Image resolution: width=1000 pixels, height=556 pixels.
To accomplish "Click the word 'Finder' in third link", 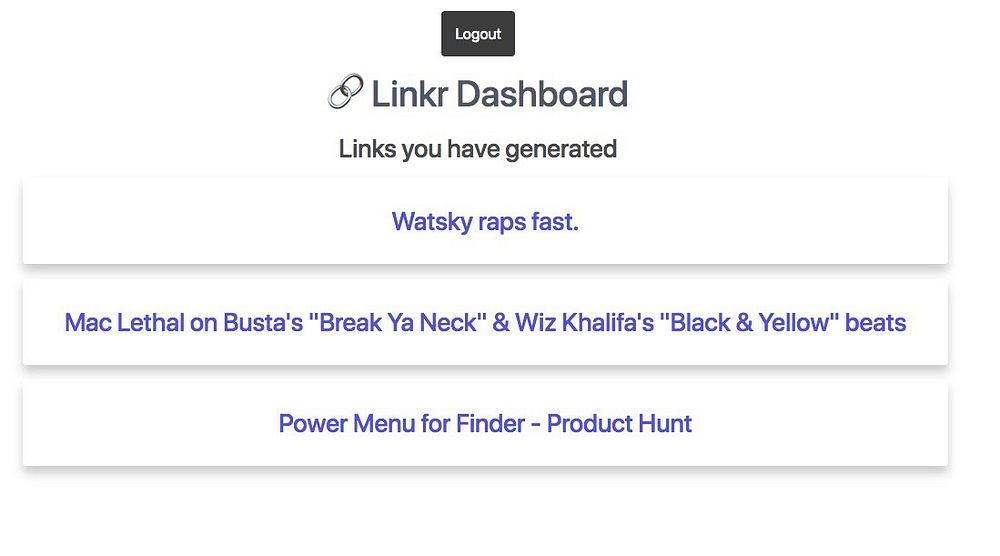I will pyautogui.click(x=489, y=423).
